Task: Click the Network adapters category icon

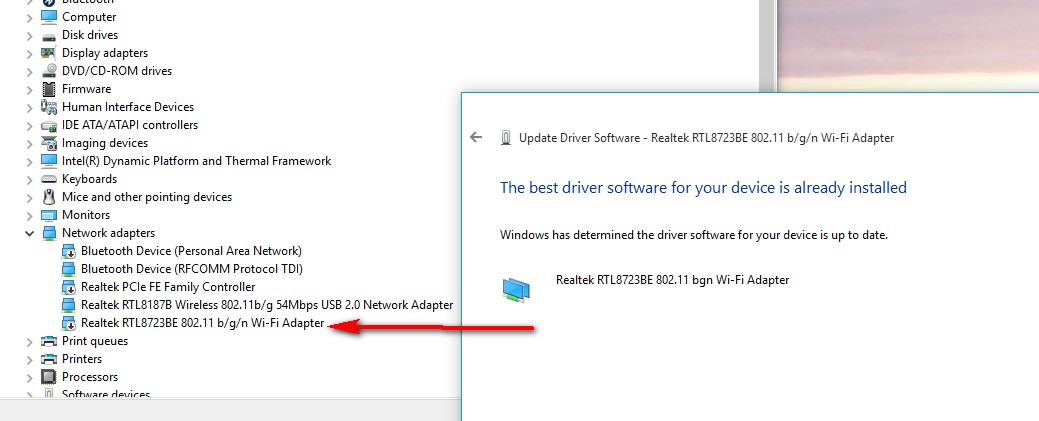Action: (x=49, y=233)
